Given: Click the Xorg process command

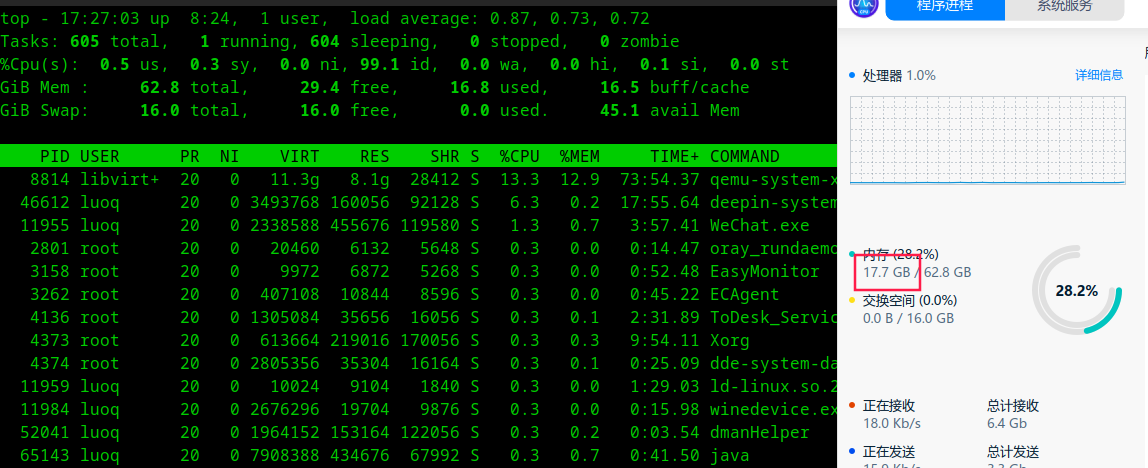Looking at the screenshot, I should tap(729, 341).
